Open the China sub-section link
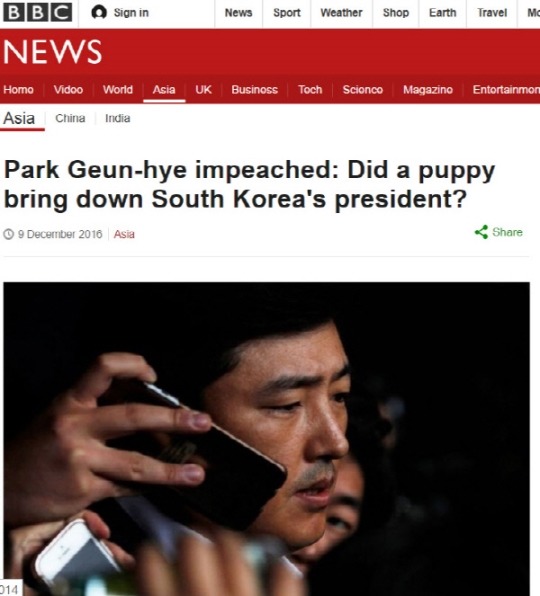Viewport: 540px width, 596px height. (70, 118)
